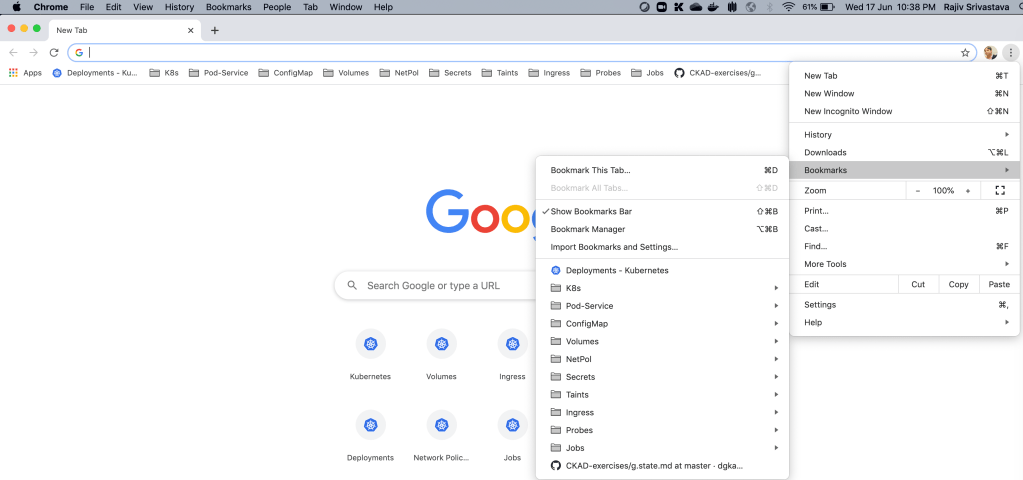
Task: Decrease zoom with the minus button
Action: (917, 190)
